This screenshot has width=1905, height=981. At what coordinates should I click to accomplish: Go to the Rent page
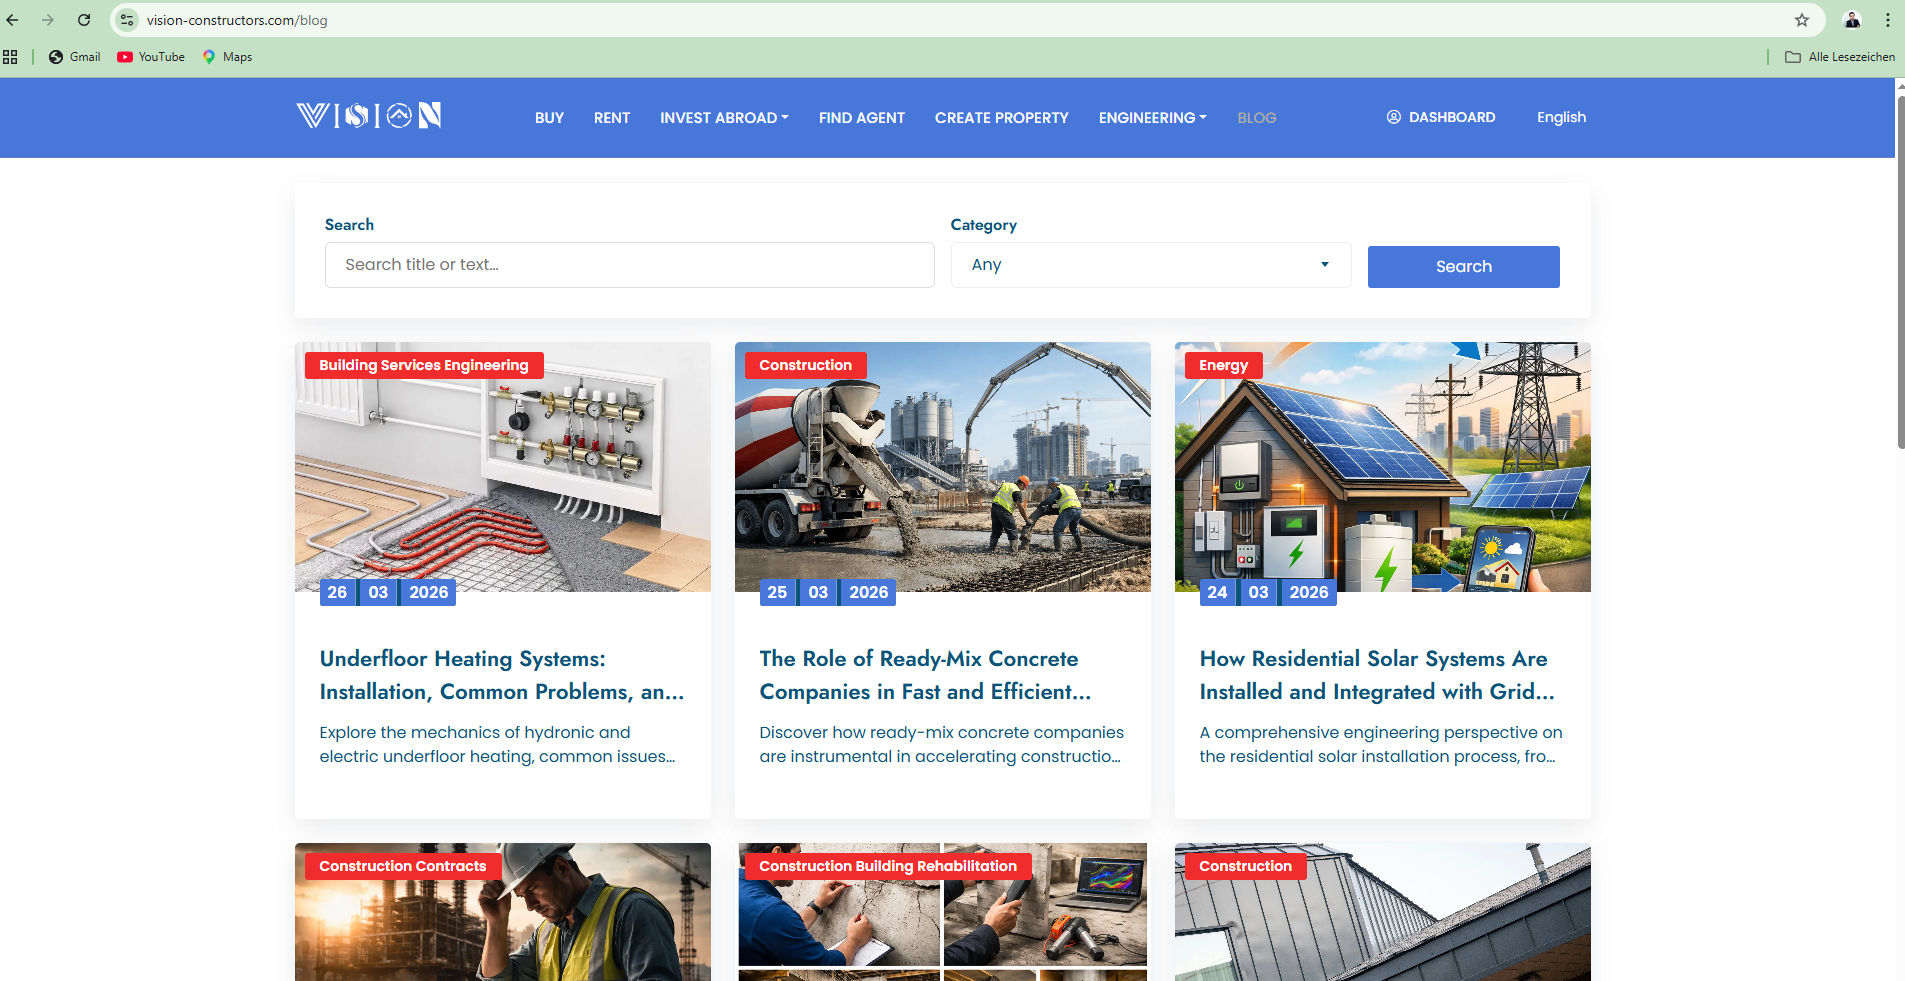coord(612,118)
